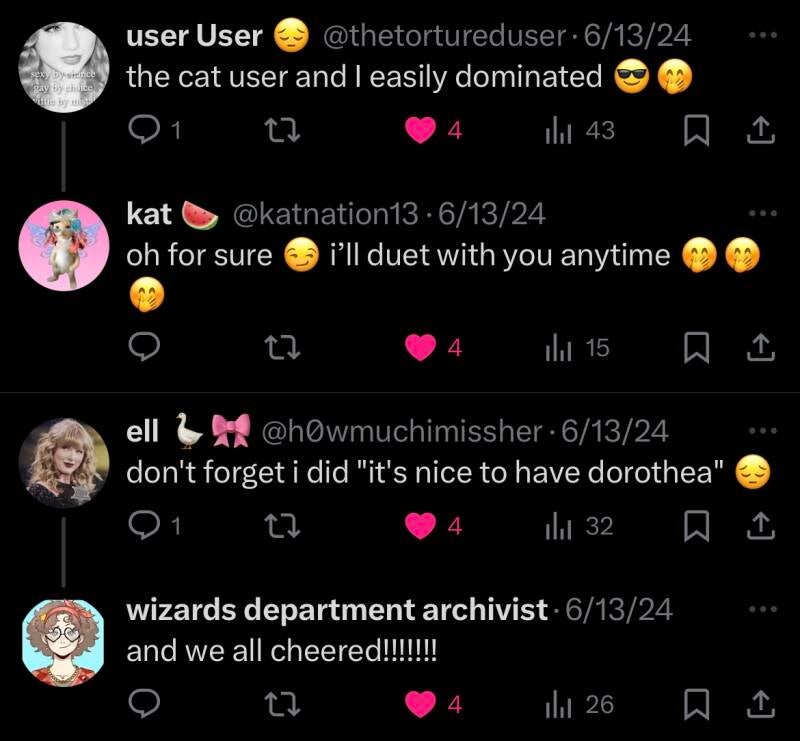Bookmark the "easily dominated" tweet
This screenshot has height=741, width=800.
696,130
